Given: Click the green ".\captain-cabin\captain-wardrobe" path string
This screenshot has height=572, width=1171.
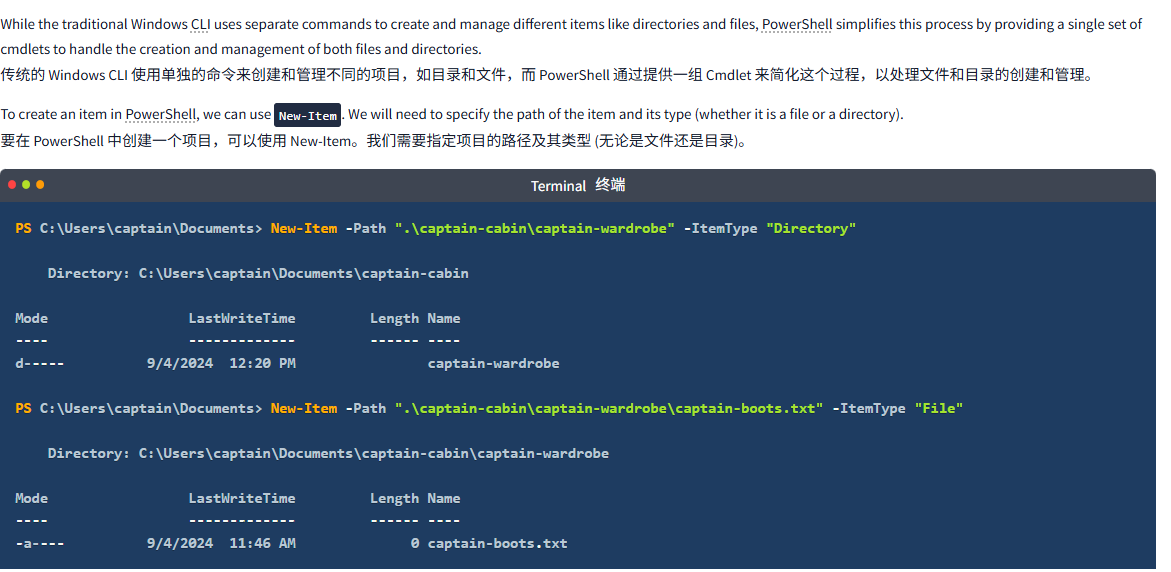Looking at the screenshot, I should click(x=535, y=229).
